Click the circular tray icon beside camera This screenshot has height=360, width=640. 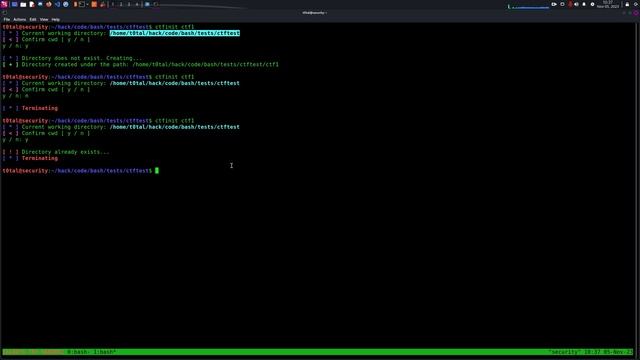(562, 4)
